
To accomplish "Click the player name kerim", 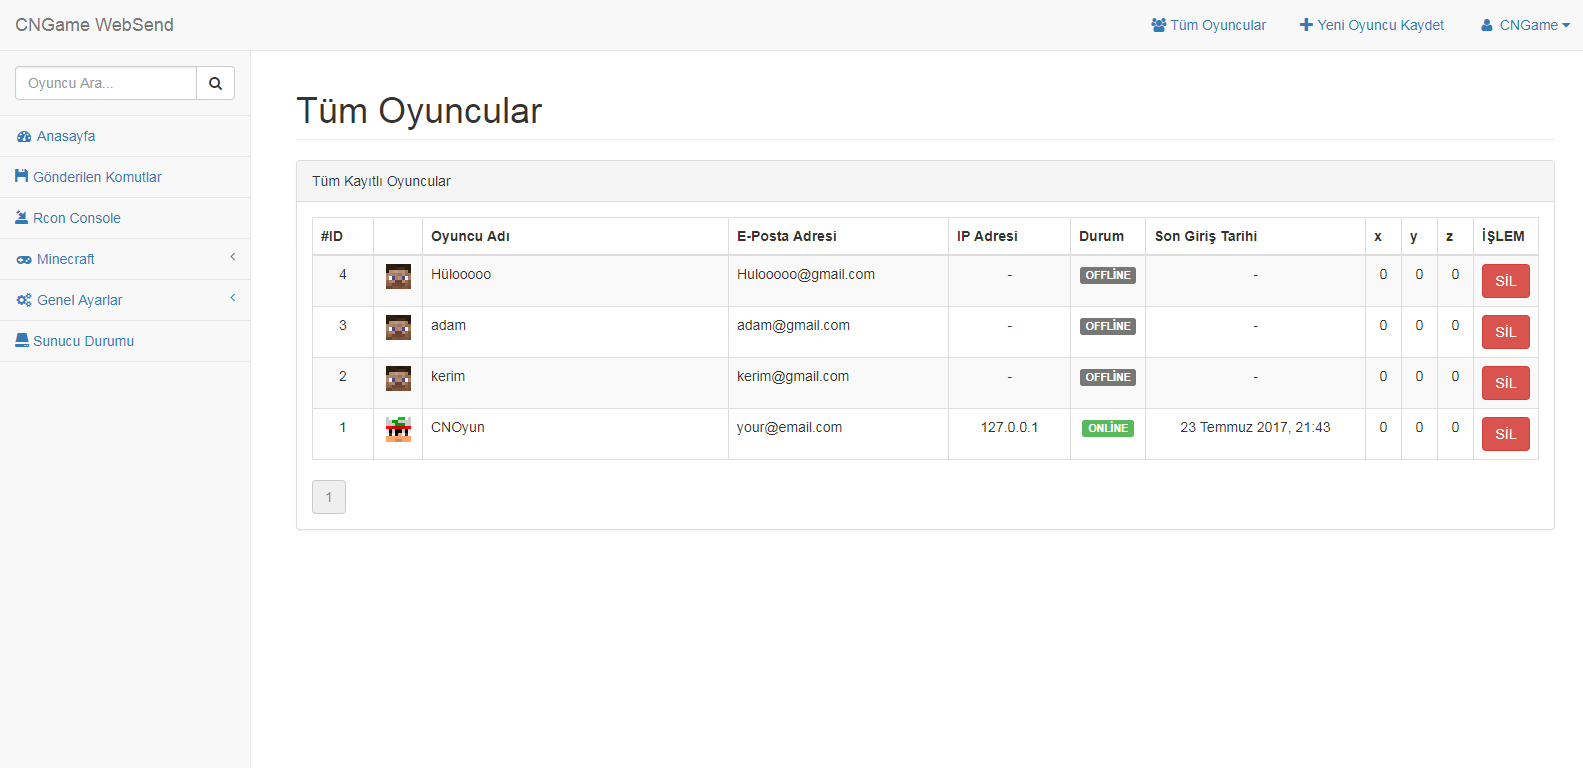I will pyautogui.click(x=448, y=376).
